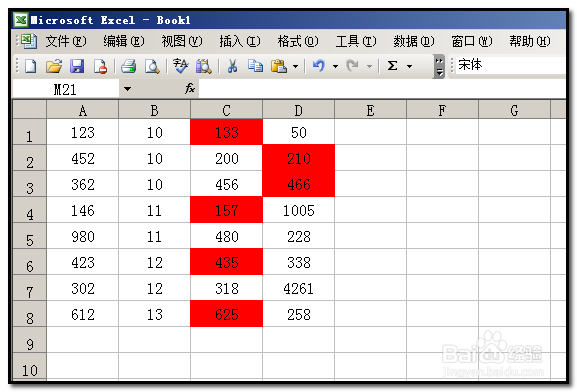The height and width of the screenshot is (392, 577).
Task: Select the red cell containing 210
Action: [298, 158]
